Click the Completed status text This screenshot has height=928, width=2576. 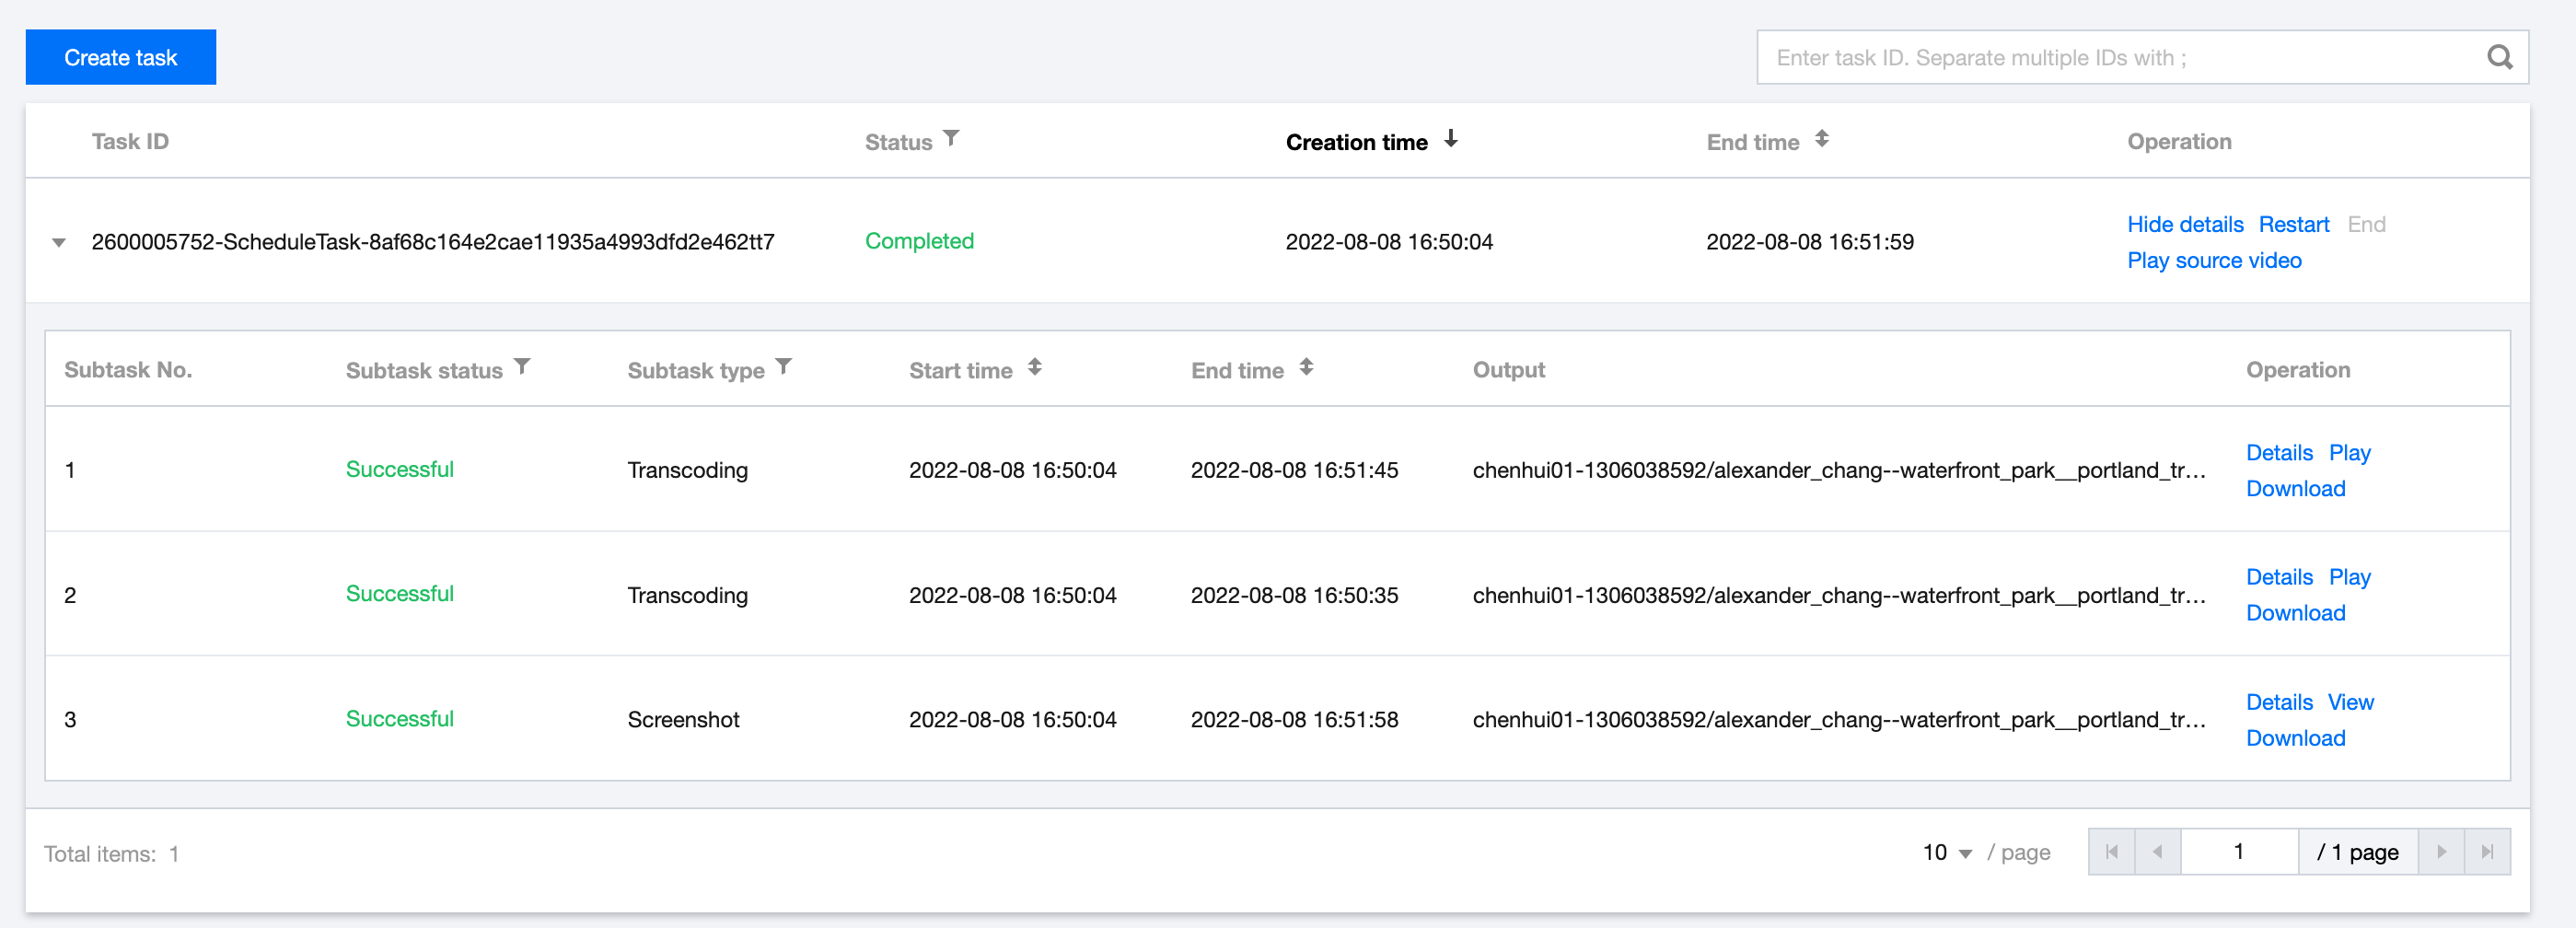pos(919,241)
